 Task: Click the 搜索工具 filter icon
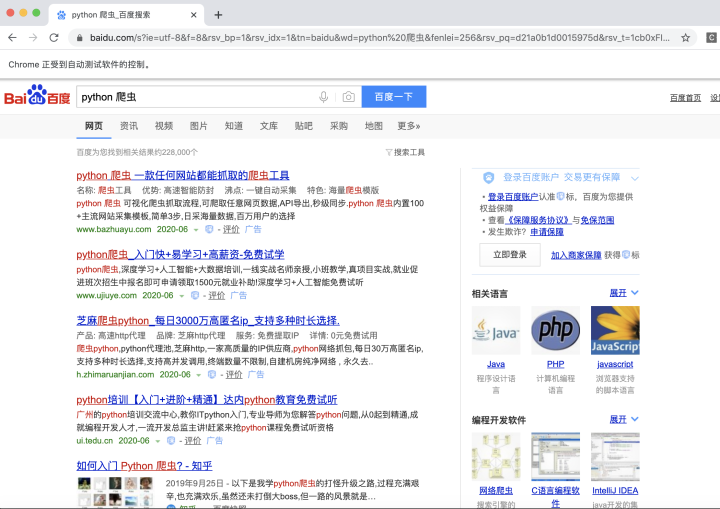pos(388,152)
